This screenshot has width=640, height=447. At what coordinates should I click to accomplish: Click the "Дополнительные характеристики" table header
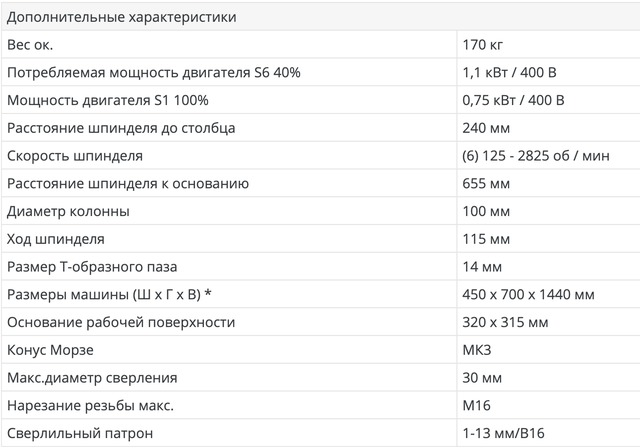[122, 17]
